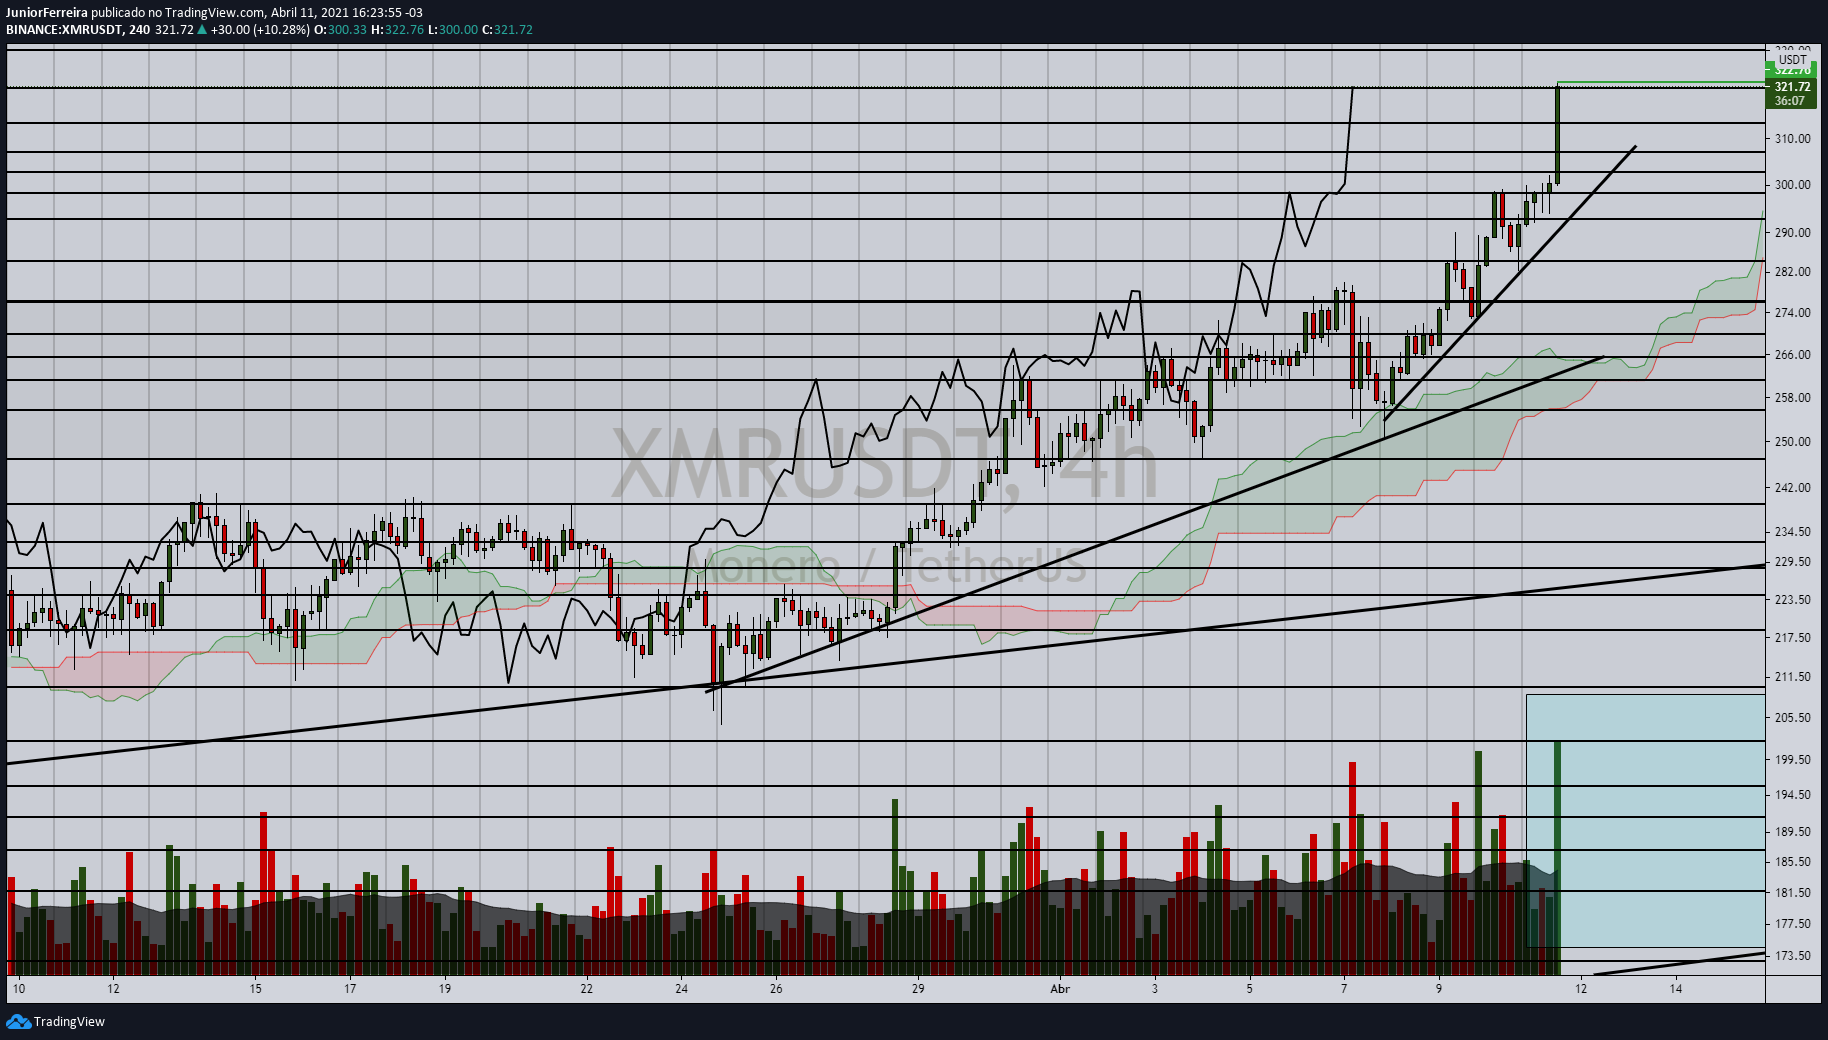Select the 290.00 price axis label
Screen dimensions: 1828x1040
pyautogui.click(x=1792, y=233)
